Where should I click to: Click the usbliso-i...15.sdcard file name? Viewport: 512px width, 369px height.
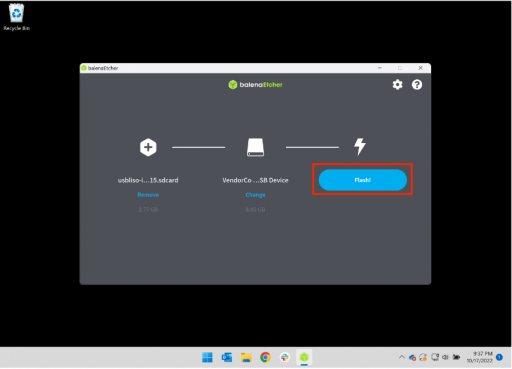[x=148, y=180]
